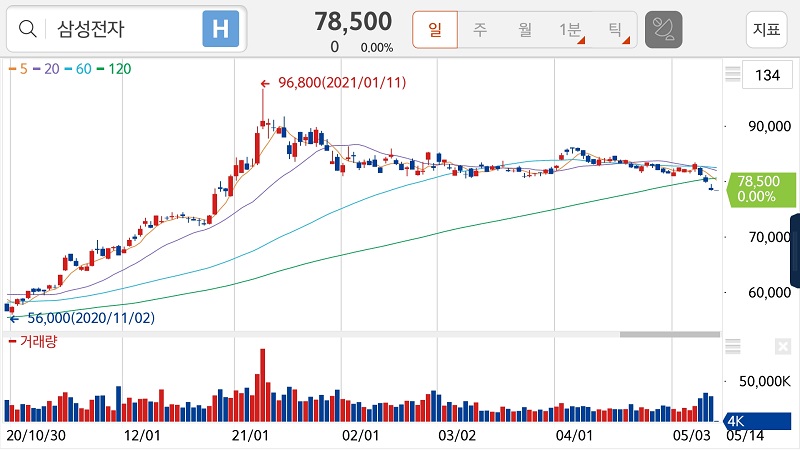800x450 pixels.
Task: Click the 60,000 price axis label
Action: point(769,293)
